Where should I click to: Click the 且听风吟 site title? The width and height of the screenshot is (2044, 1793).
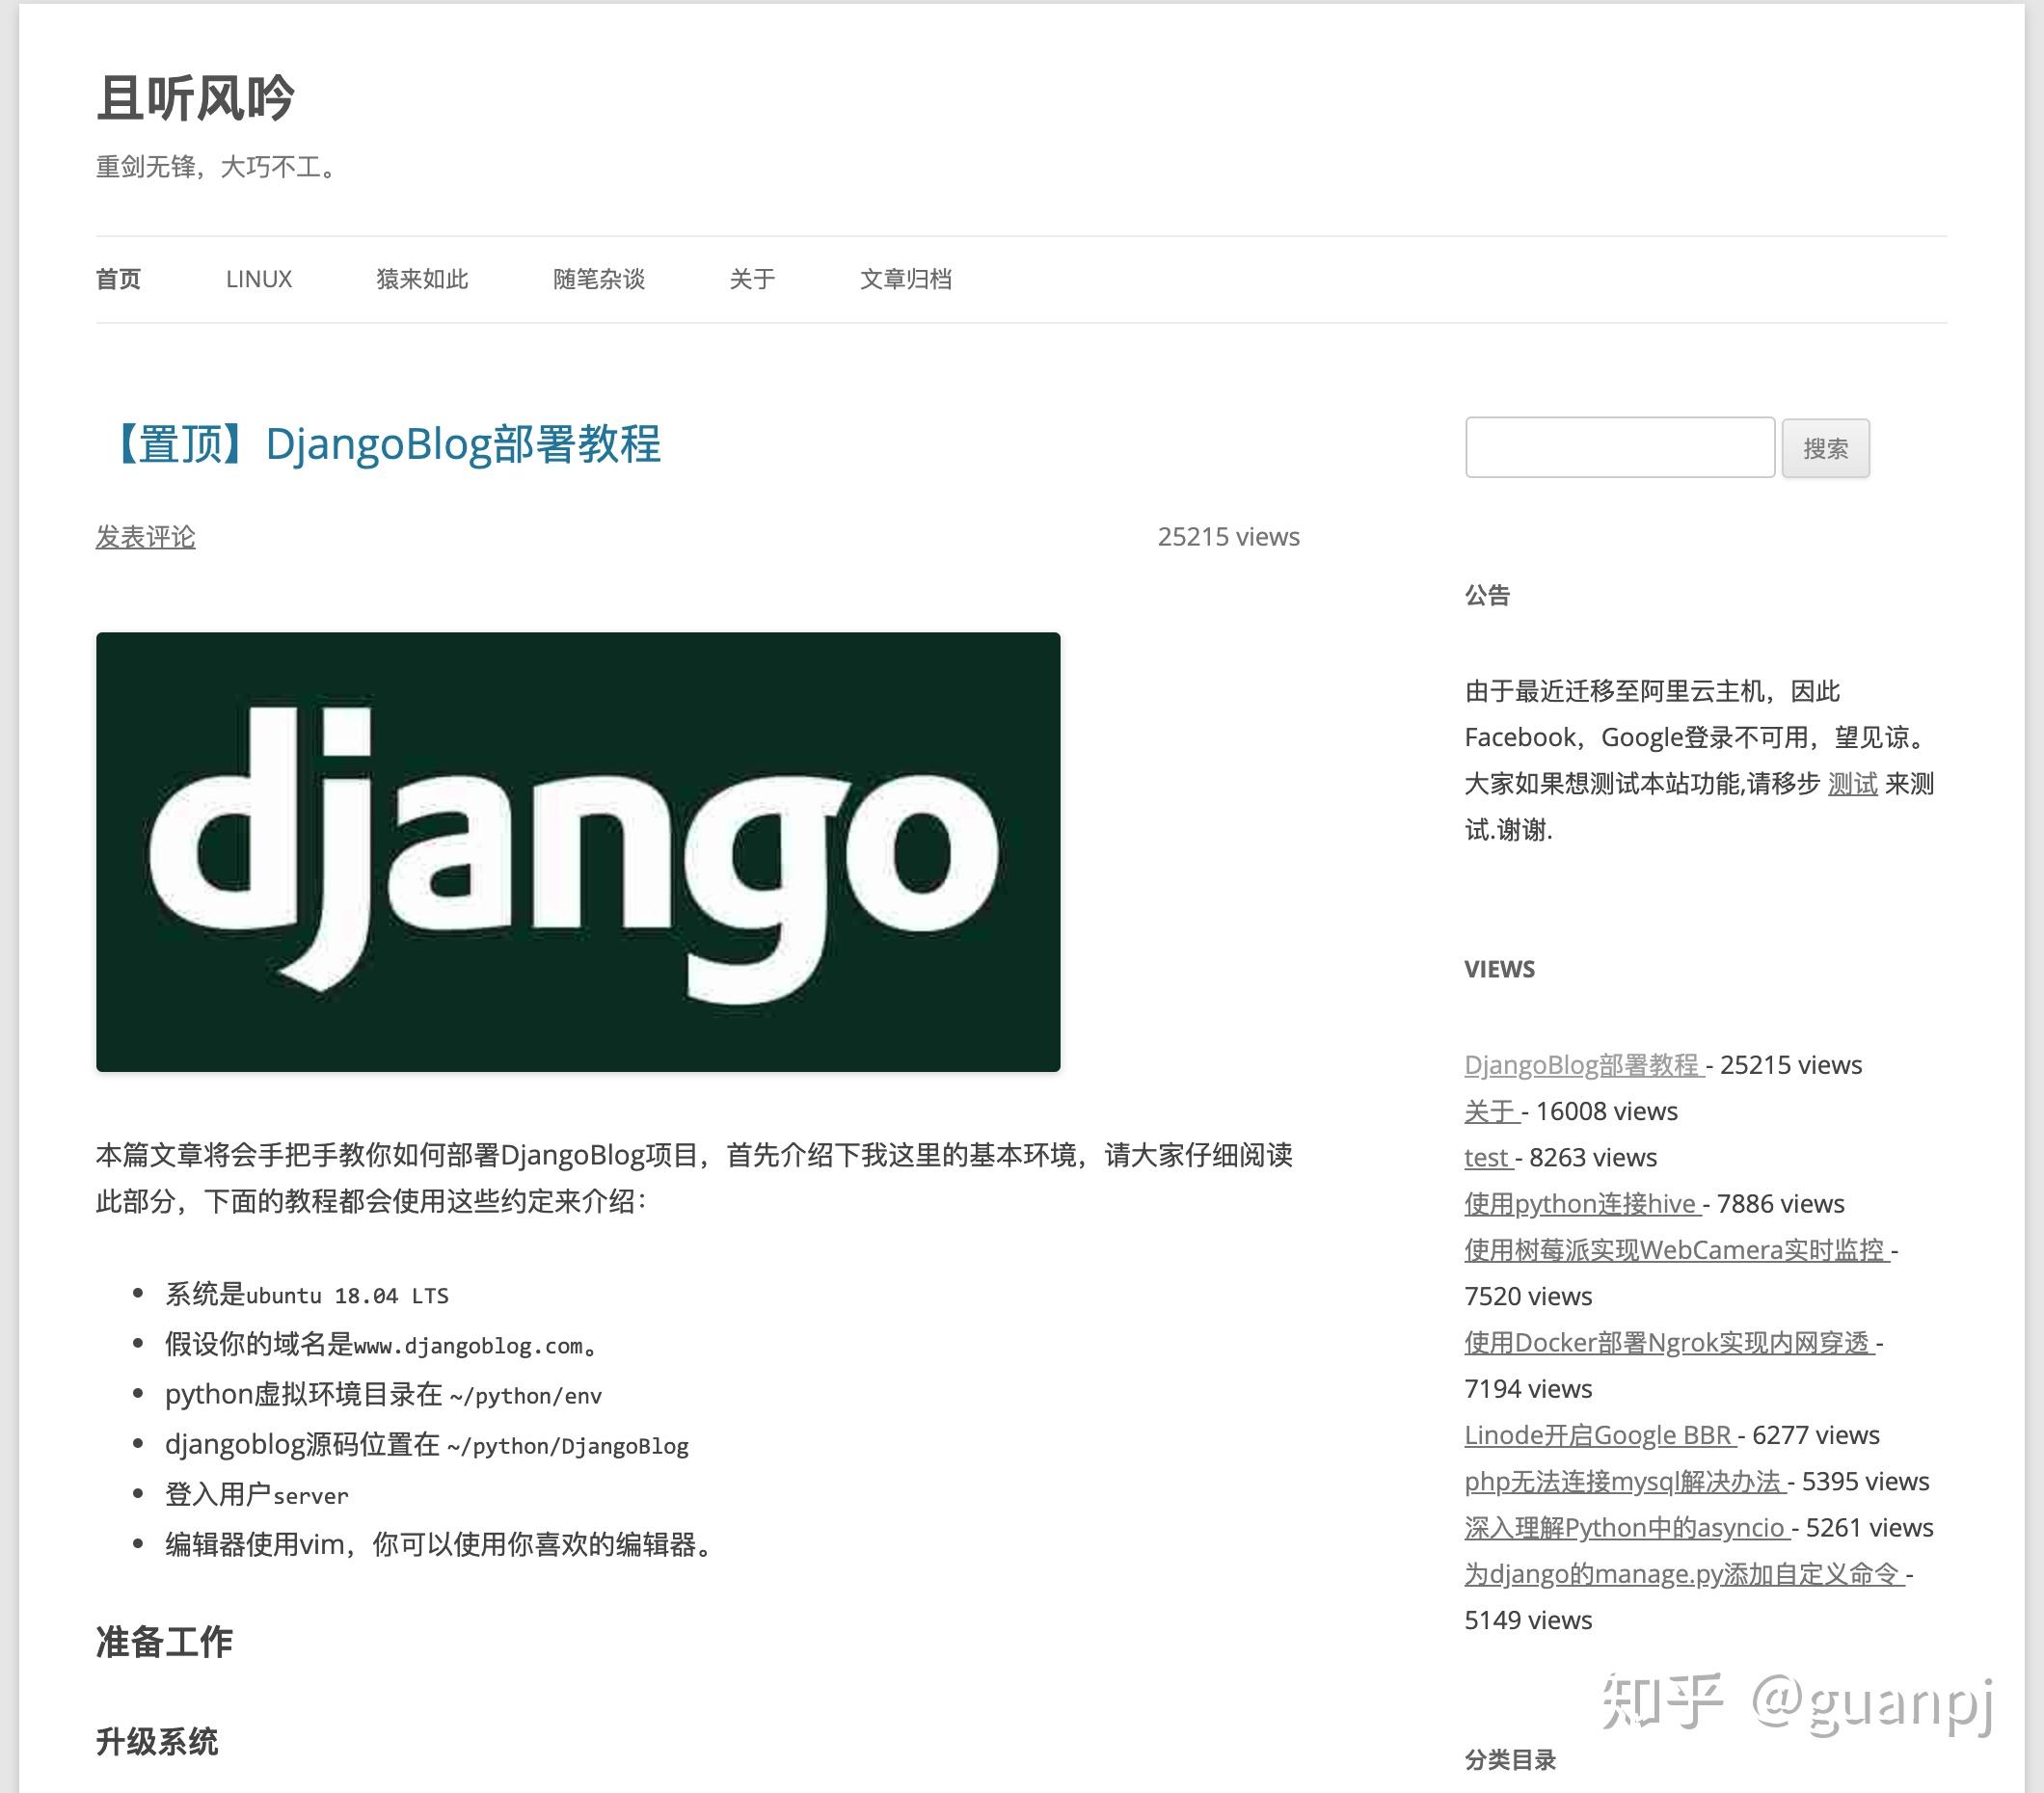click(195, 98)
